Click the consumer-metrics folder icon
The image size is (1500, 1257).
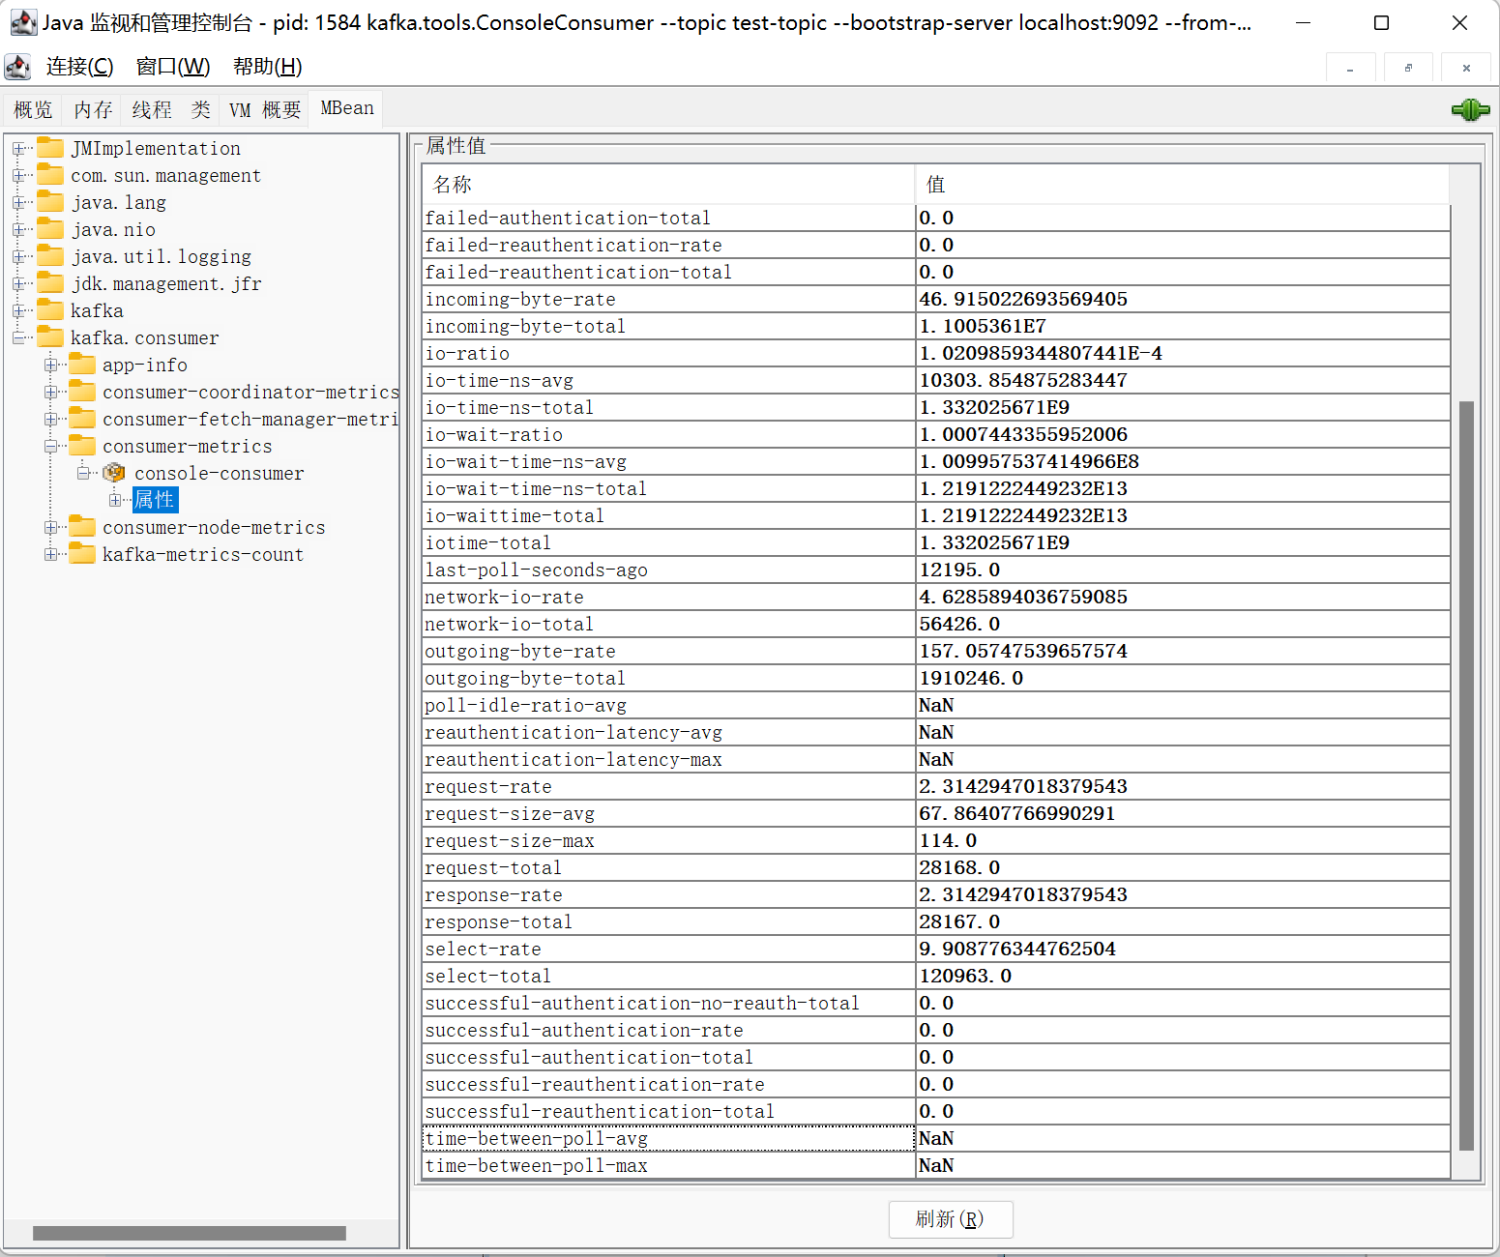(x=83, y=445)
